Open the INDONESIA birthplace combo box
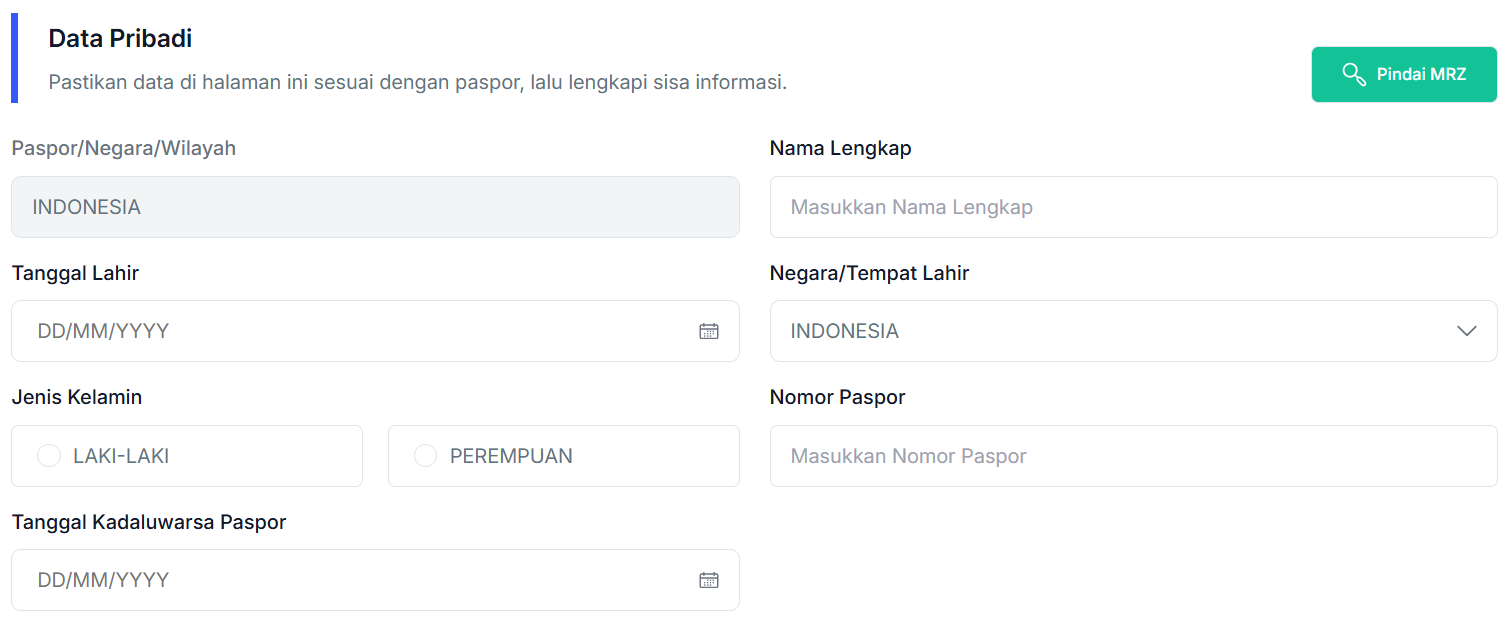This screenshot has height=619, width=1512. [x=1100, y=331]
